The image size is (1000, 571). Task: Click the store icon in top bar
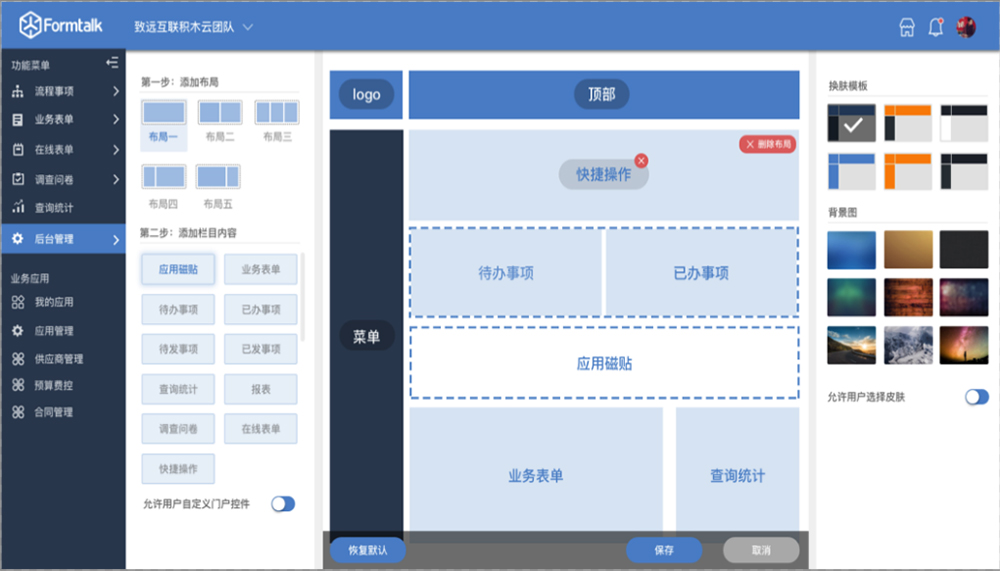point(907,28)
